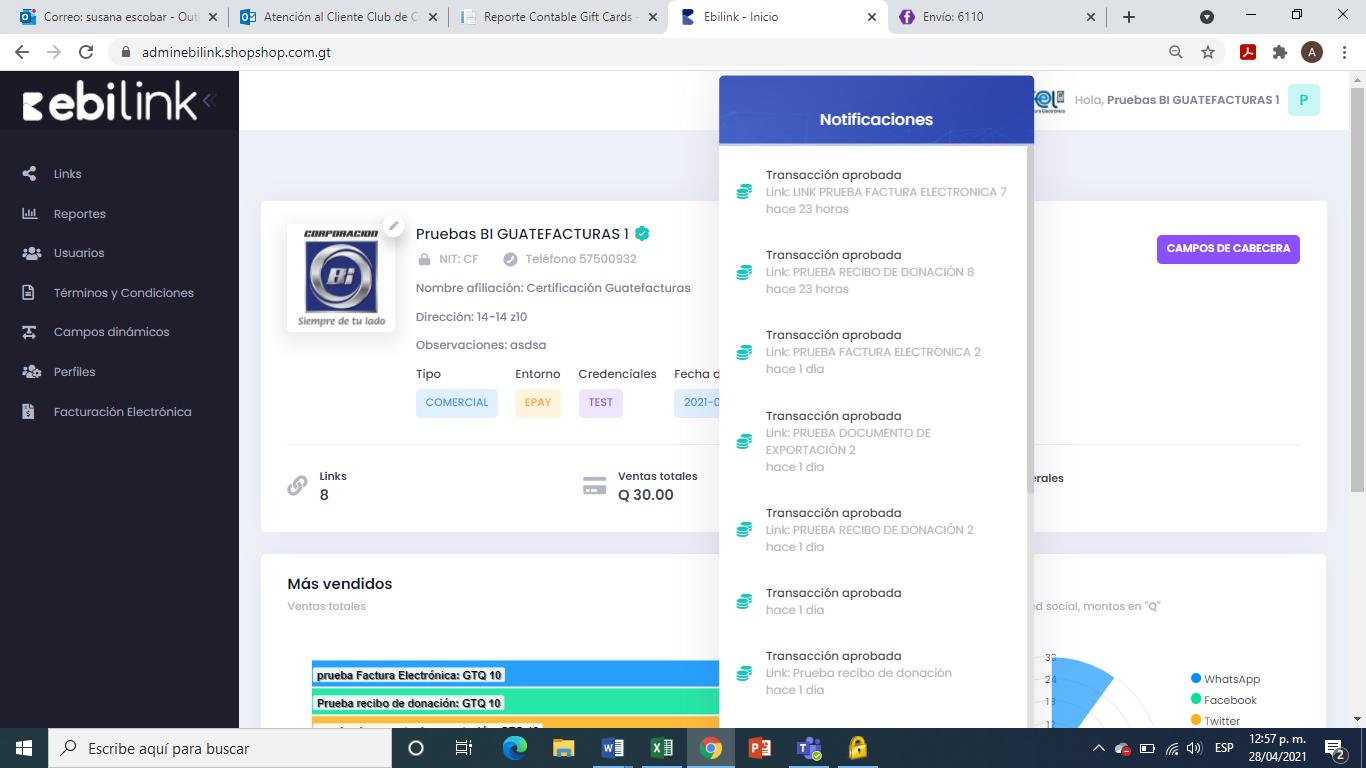The width and height of the screenshot is (1366, 768).
Task: Click the Términos y Condiciones document icon
Action: pyautogui.click(x=30, y=293)
